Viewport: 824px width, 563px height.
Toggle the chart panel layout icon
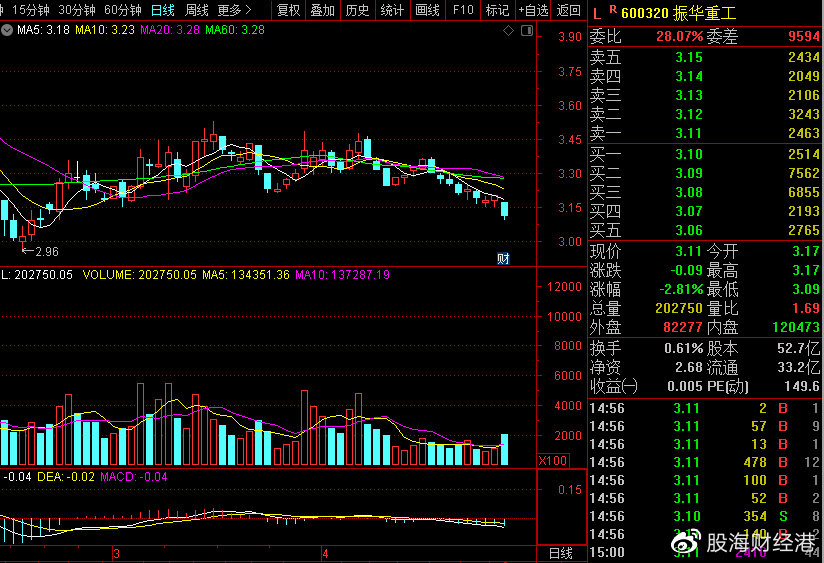coord(527,30)
